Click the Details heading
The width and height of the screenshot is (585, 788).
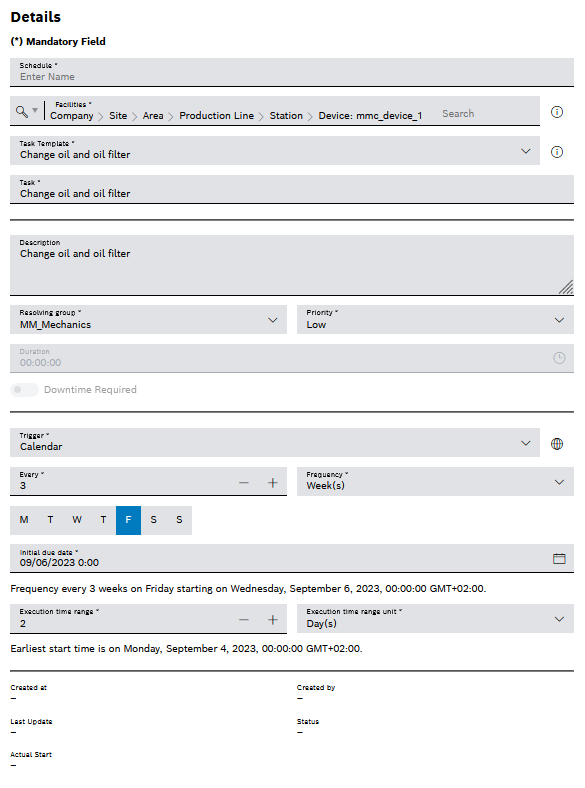(x=36, y=17)
